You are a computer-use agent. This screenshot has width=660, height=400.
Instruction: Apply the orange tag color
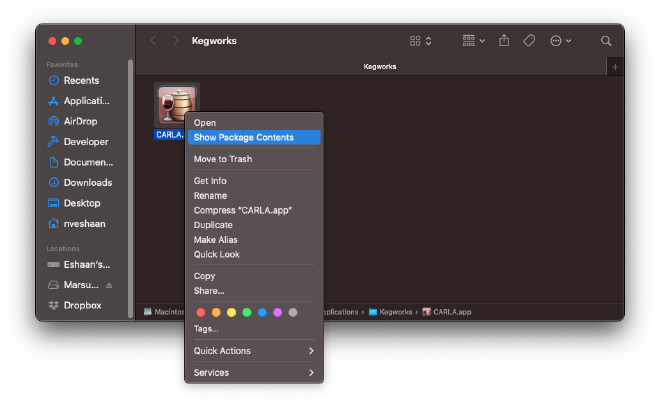pos(216,312)
